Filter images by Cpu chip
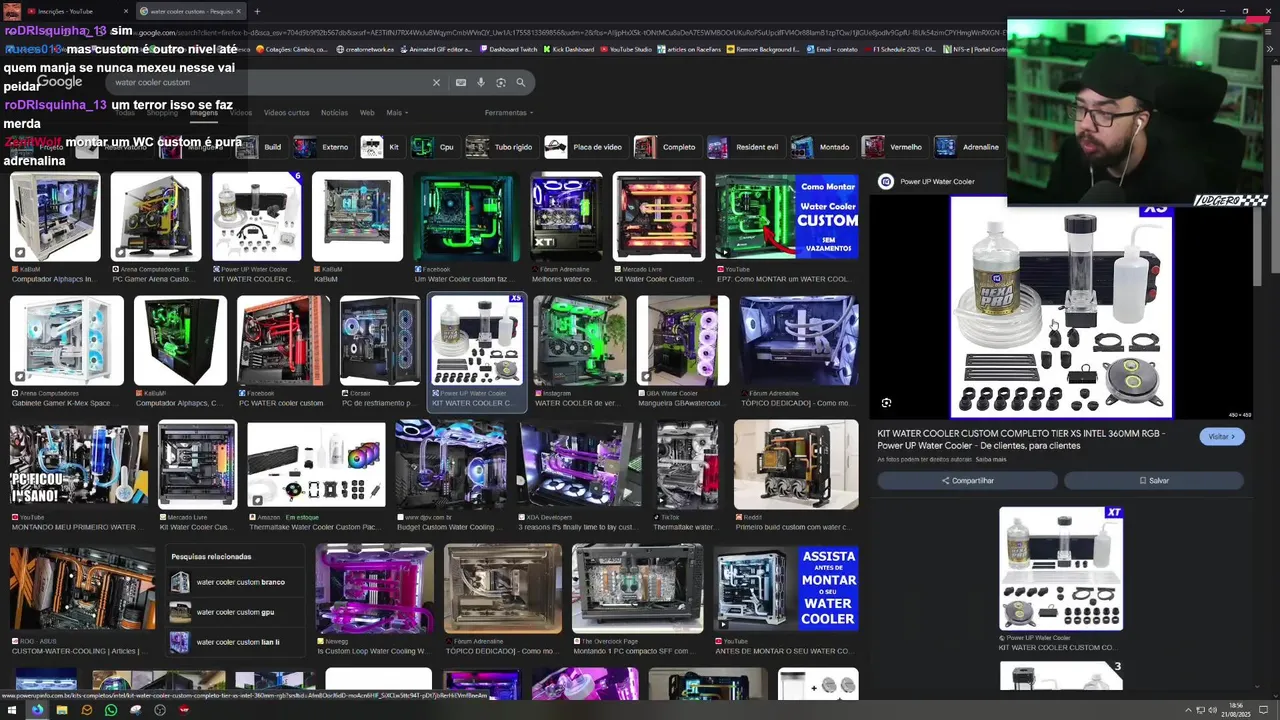Screen dimensions: 1280x720 tap(434, 147)
